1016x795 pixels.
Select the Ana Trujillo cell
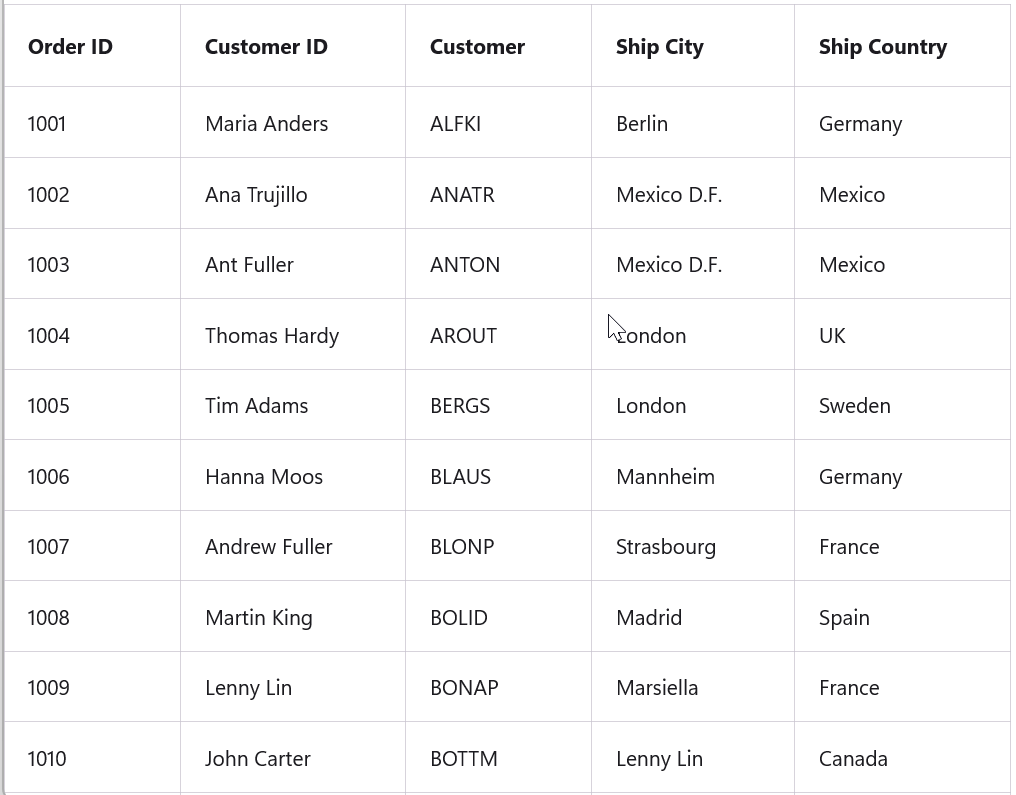tap(256, 195)
